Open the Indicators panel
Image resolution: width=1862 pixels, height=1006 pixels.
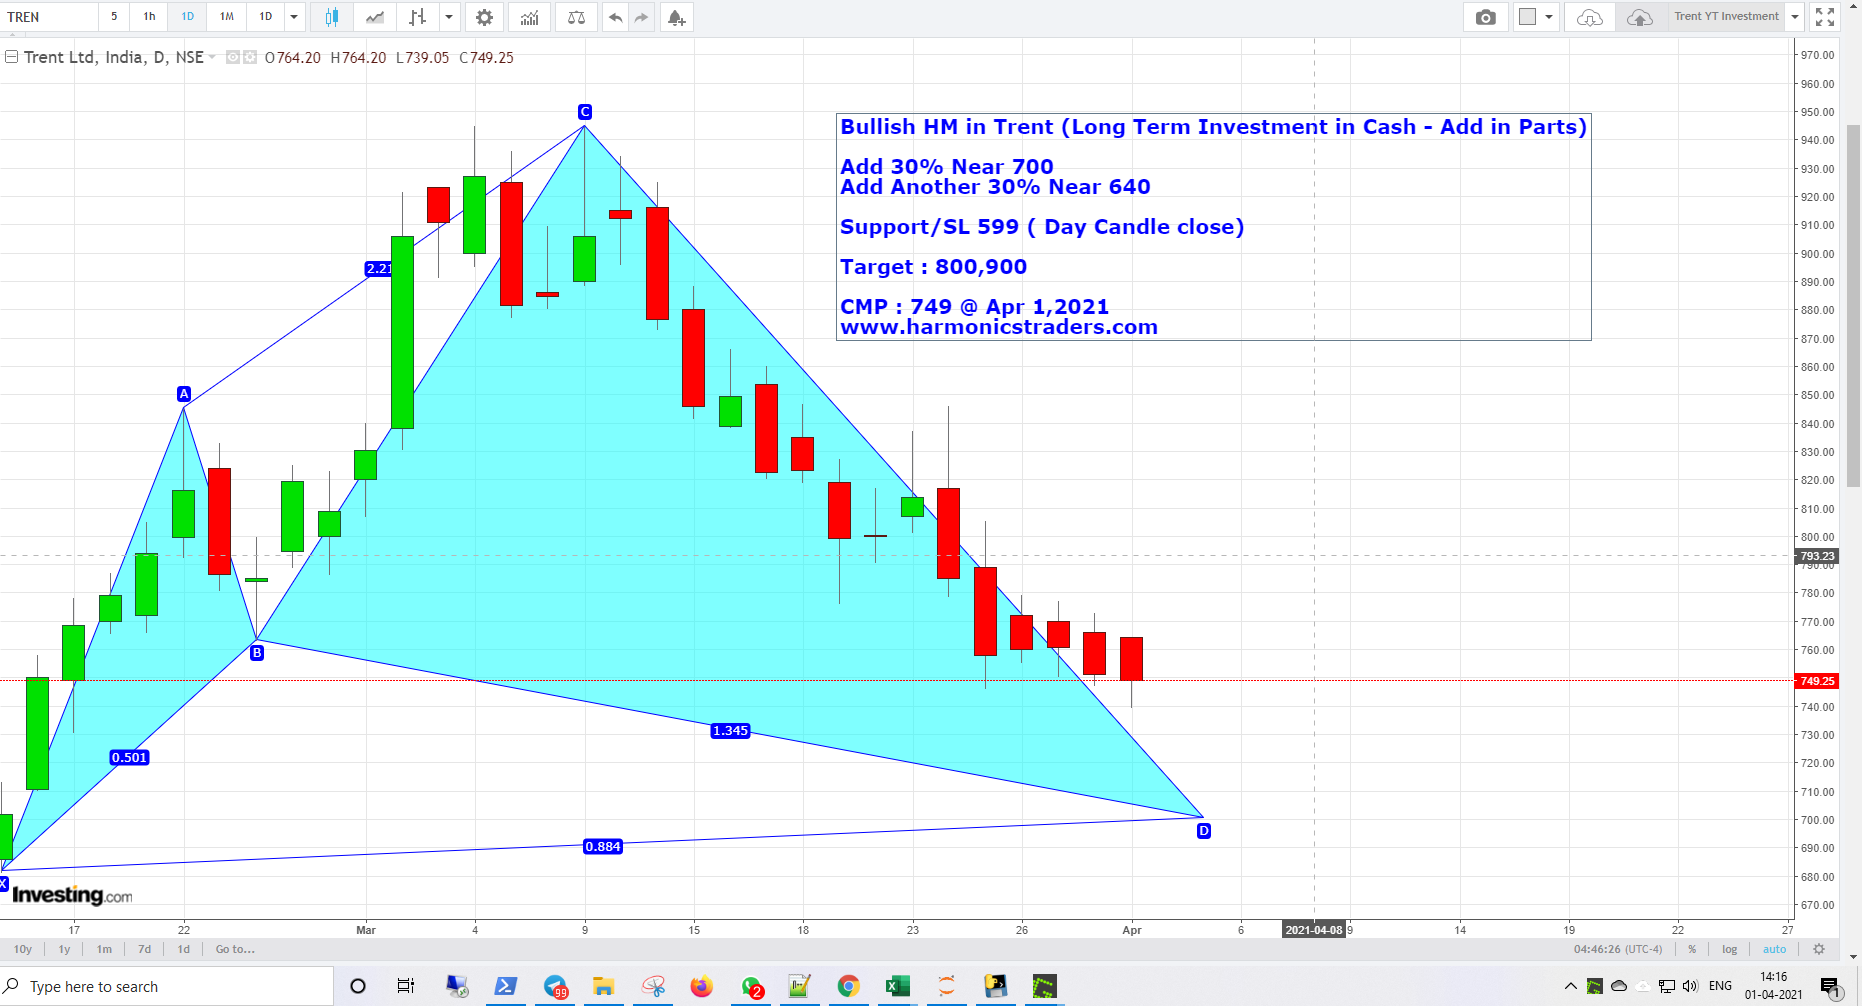pos(529,17)
